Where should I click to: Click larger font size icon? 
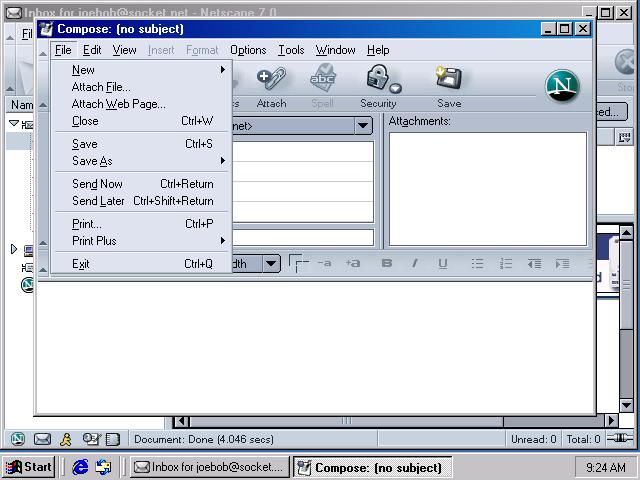(x=353, y=263)
